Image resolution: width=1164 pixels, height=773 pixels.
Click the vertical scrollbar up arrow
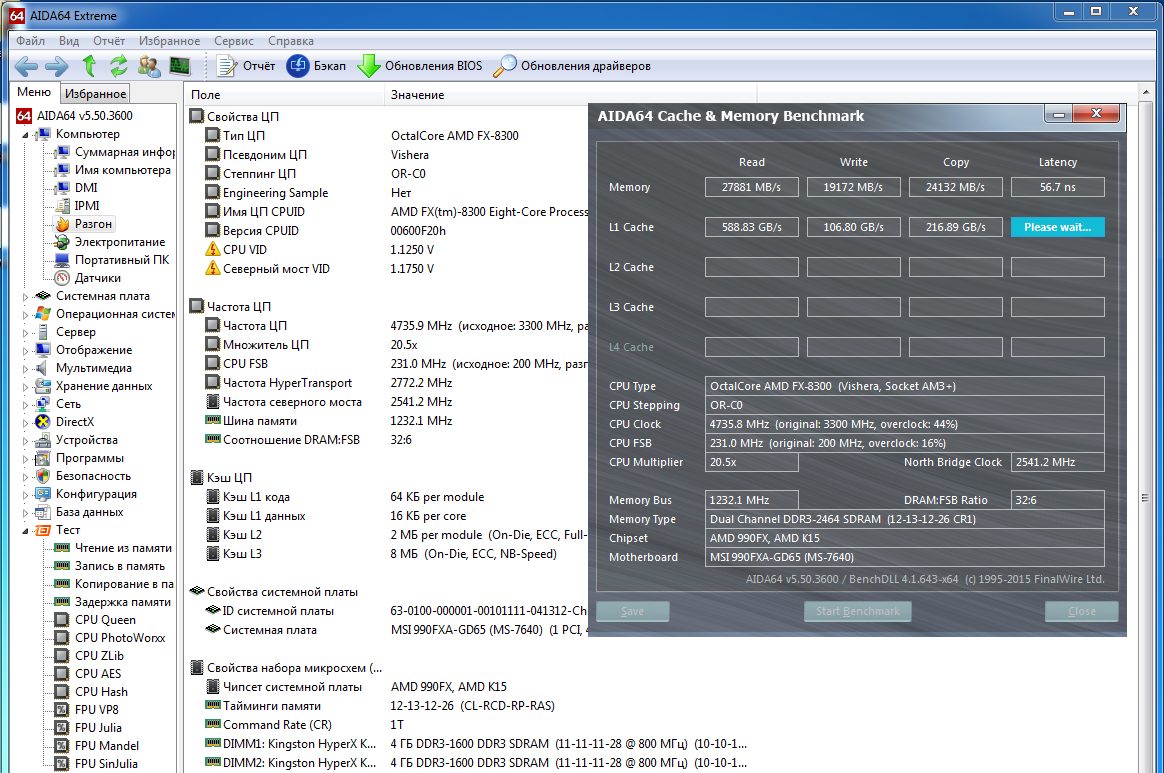pos(1145,92)
